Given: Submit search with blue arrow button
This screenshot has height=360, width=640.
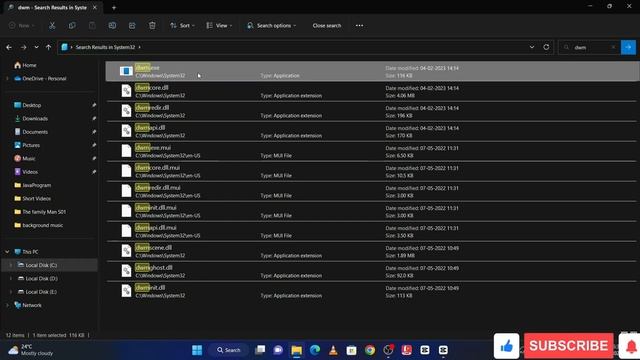Looking at the screenshot, I should tap(628, 47).
